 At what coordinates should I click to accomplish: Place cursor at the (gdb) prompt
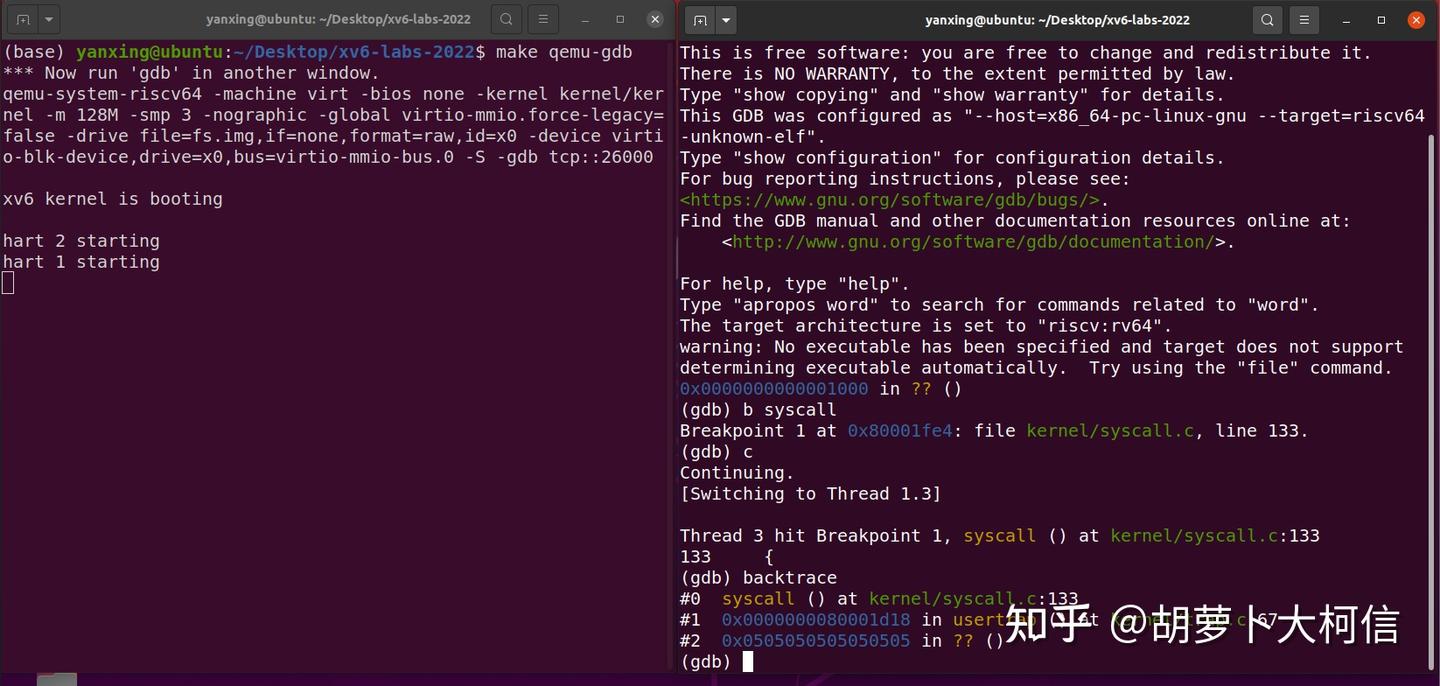click(750, 661)
